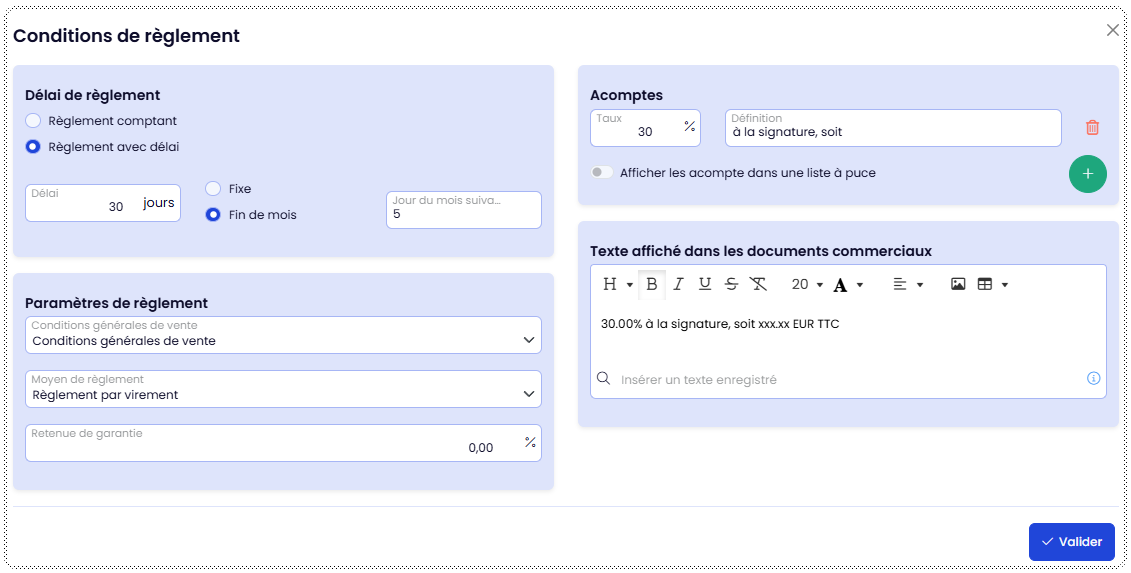
Task: Apply strikethrough formatting to the text
Action: [x=731, y=285]
